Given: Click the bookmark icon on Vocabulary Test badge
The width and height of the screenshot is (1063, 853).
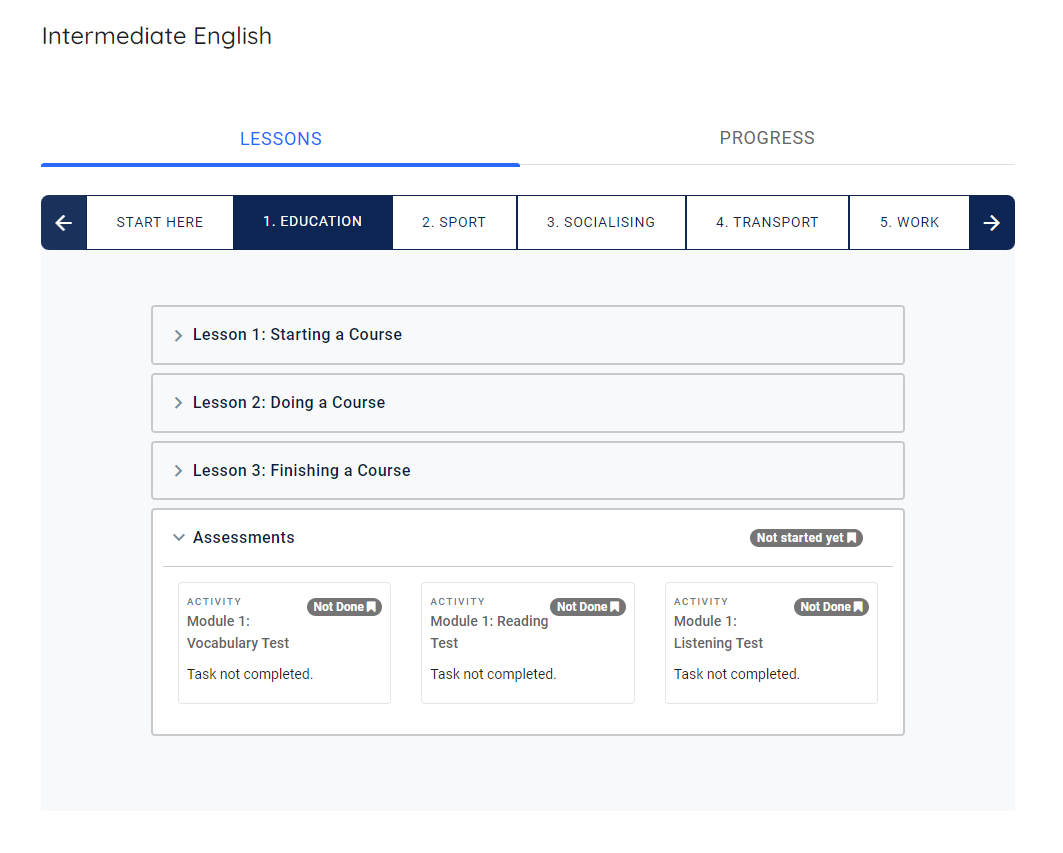Looking at the screenshot, I should pyautogui.click(x=371, y=606).
